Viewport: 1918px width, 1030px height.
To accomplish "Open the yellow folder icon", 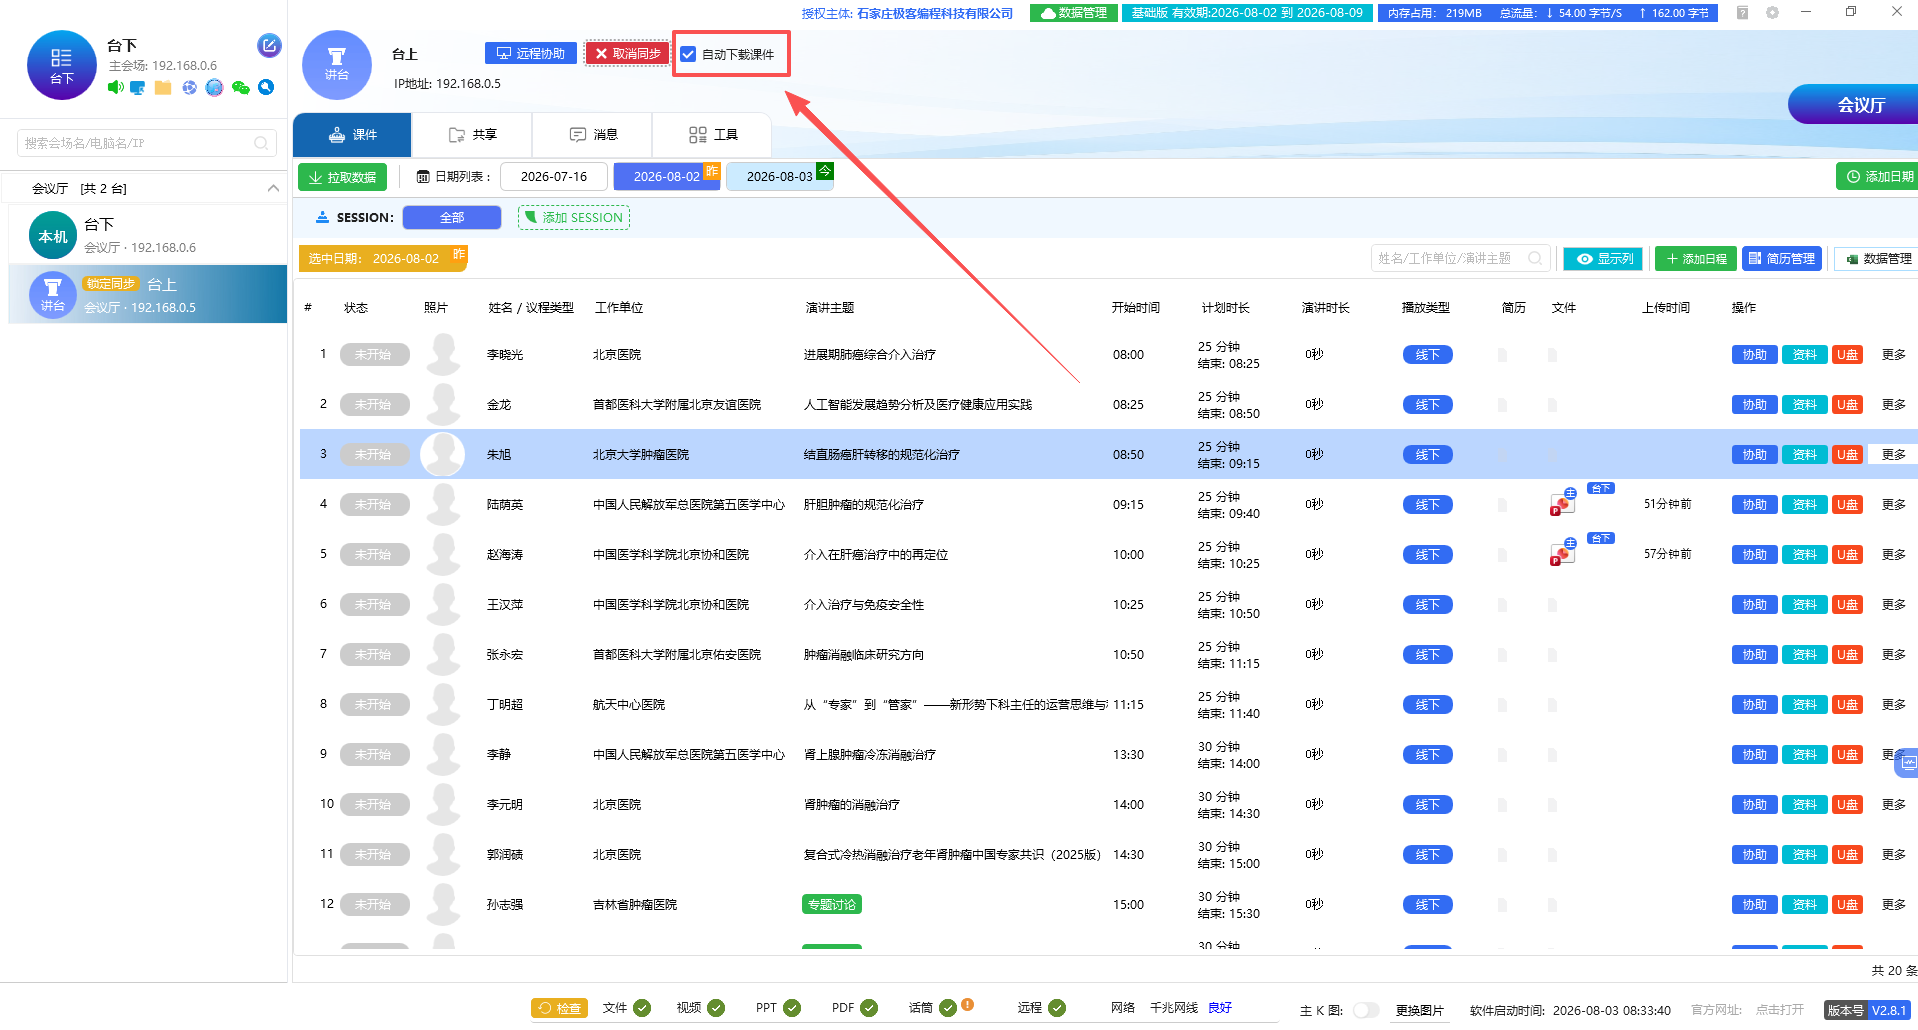I will (x=163, y=88).
